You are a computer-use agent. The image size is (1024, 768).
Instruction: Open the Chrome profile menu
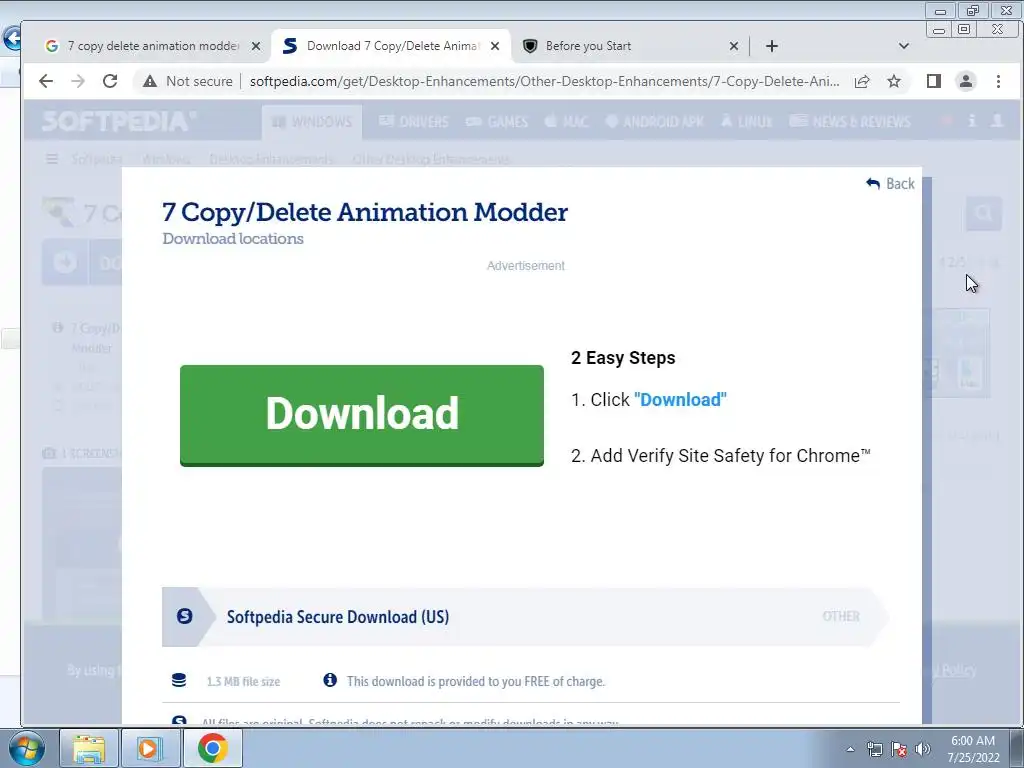(966, 81)
